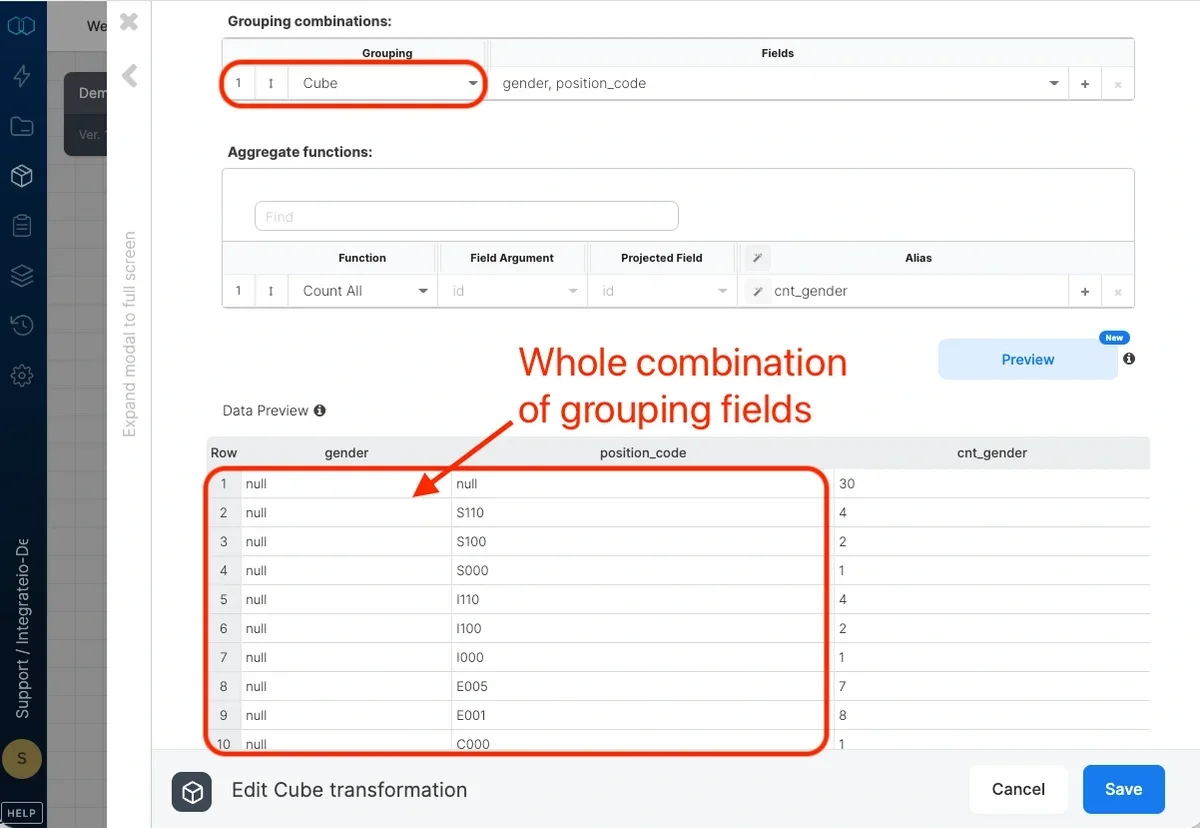Run the data Preview
The width and height of the screenshot is (1200, 828).
click(1027, 358)
